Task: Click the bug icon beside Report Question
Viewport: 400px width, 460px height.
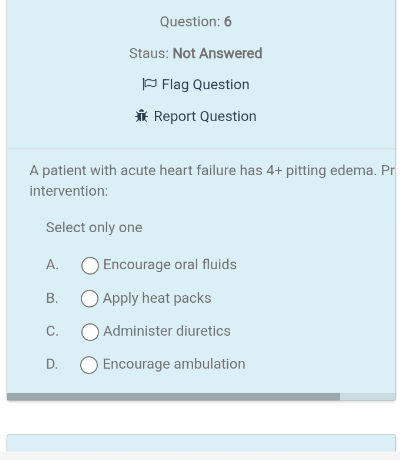Action: click(x=141, y=116)
